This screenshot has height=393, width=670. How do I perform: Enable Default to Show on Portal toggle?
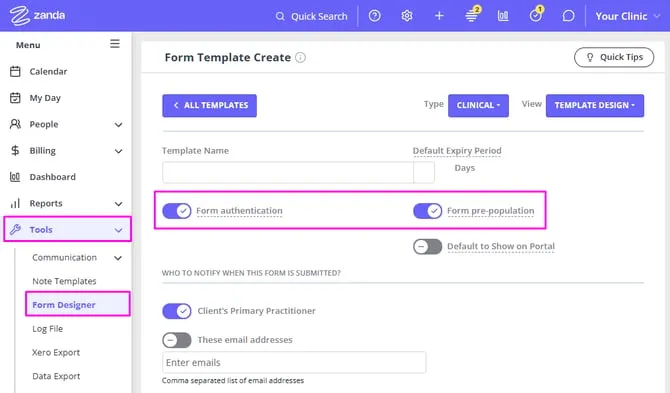coord(427,246)
